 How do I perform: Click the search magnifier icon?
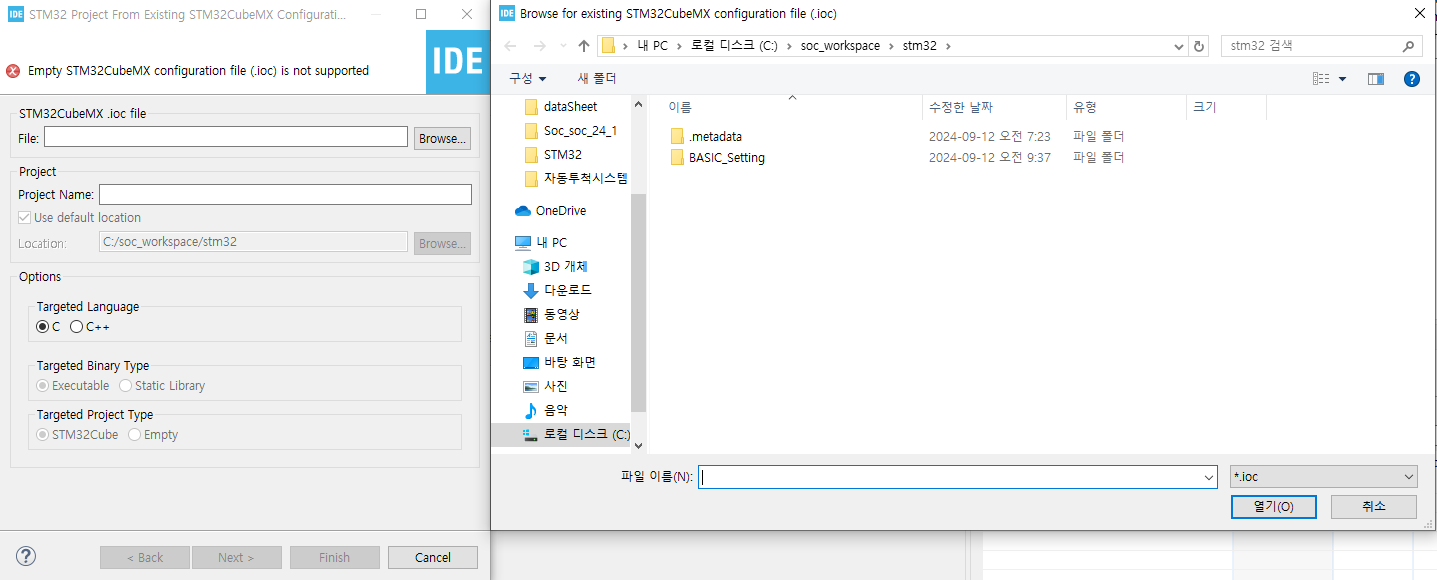(x=1408, y=46)
